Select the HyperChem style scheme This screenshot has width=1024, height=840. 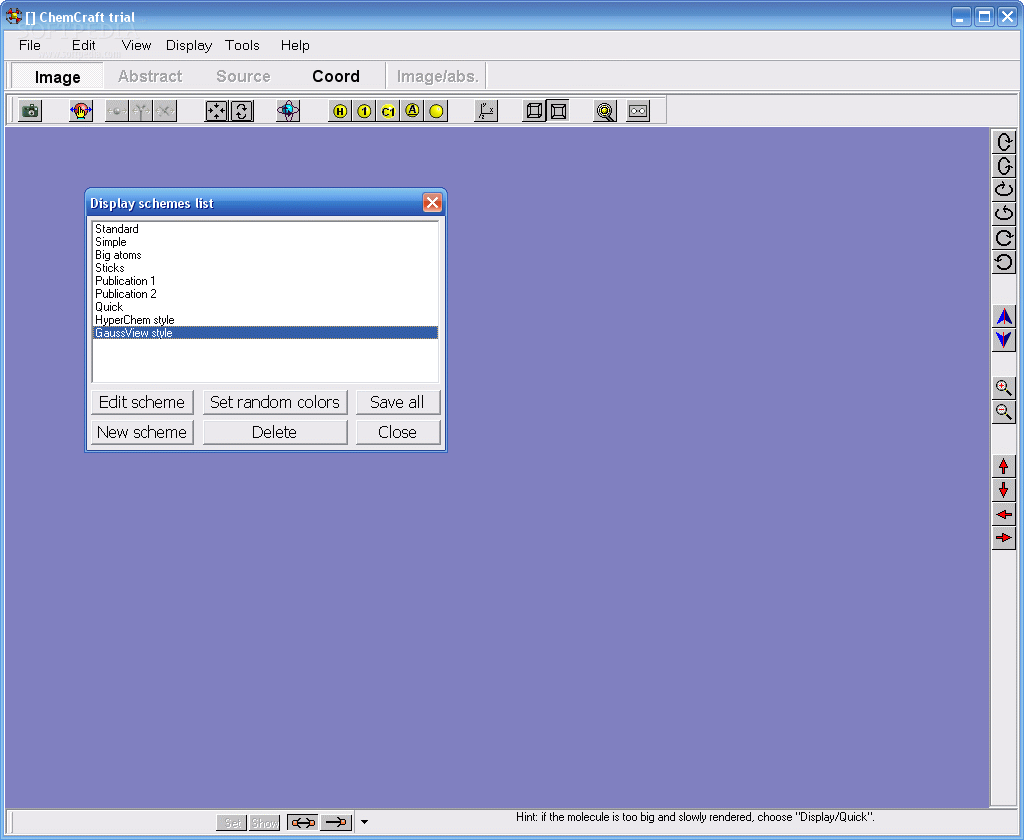265,320
